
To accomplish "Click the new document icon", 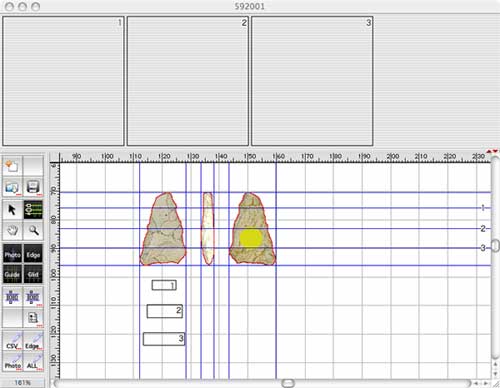I will click(x=12, y=166).
